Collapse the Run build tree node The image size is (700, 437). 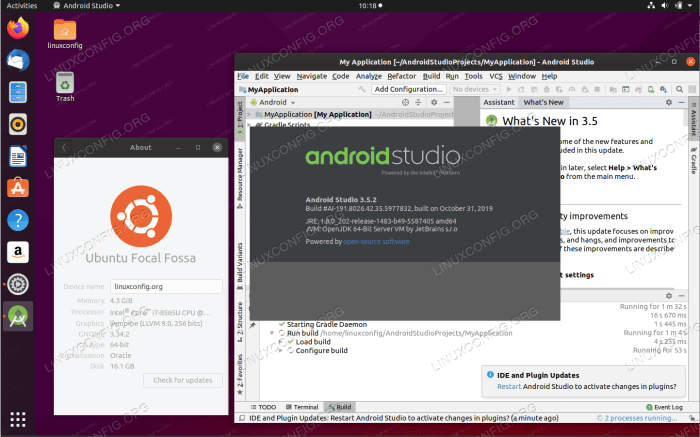(x=271, y=333)
